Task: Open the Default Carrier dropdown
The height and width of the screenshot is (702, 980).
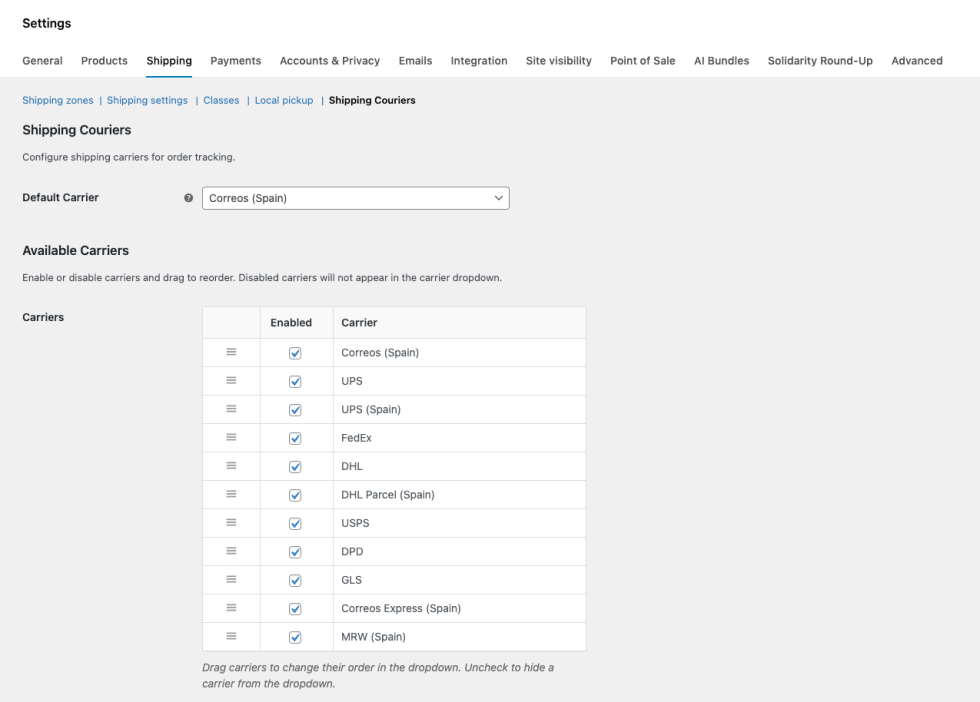Action: 355,198
